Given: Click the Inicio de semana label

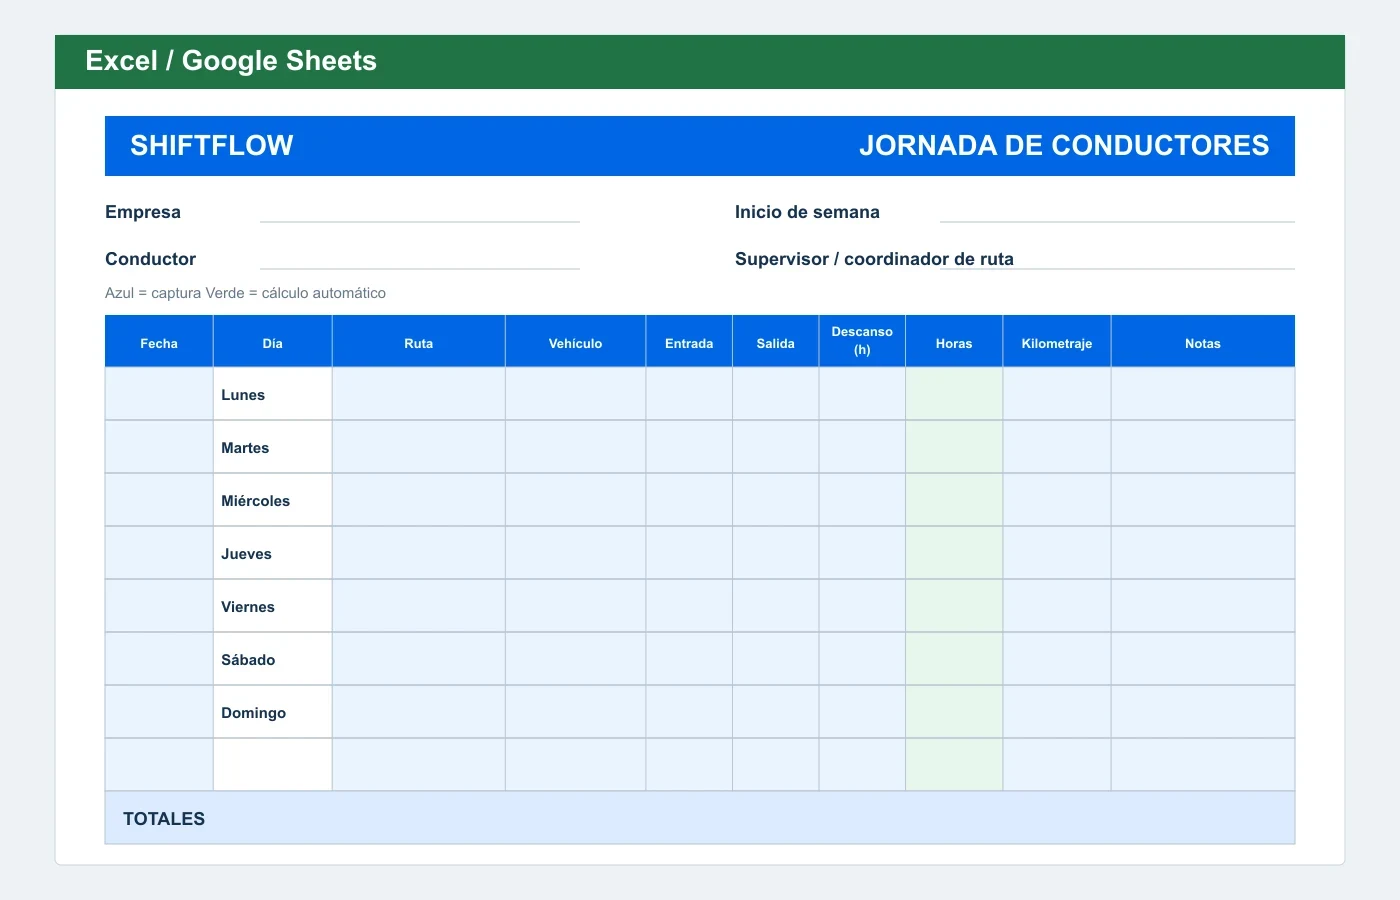Looking at the screenshot, I should point(807,212).
